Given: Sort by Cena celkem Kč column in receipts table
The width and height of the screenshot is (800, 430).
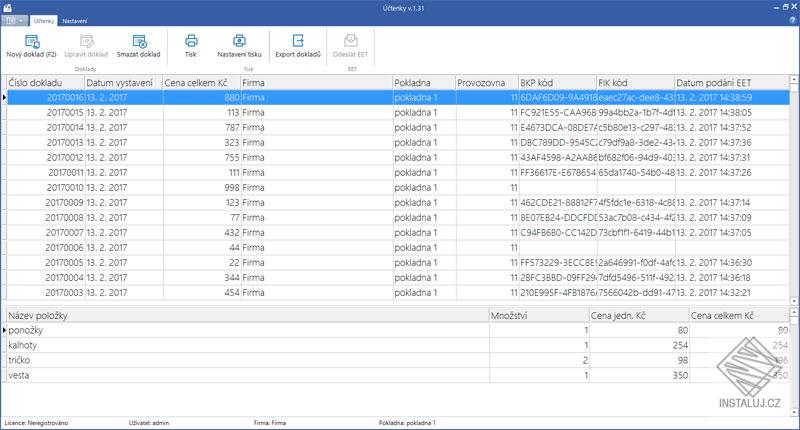Looking at the screenshot, I should click(x=200, y=82).
